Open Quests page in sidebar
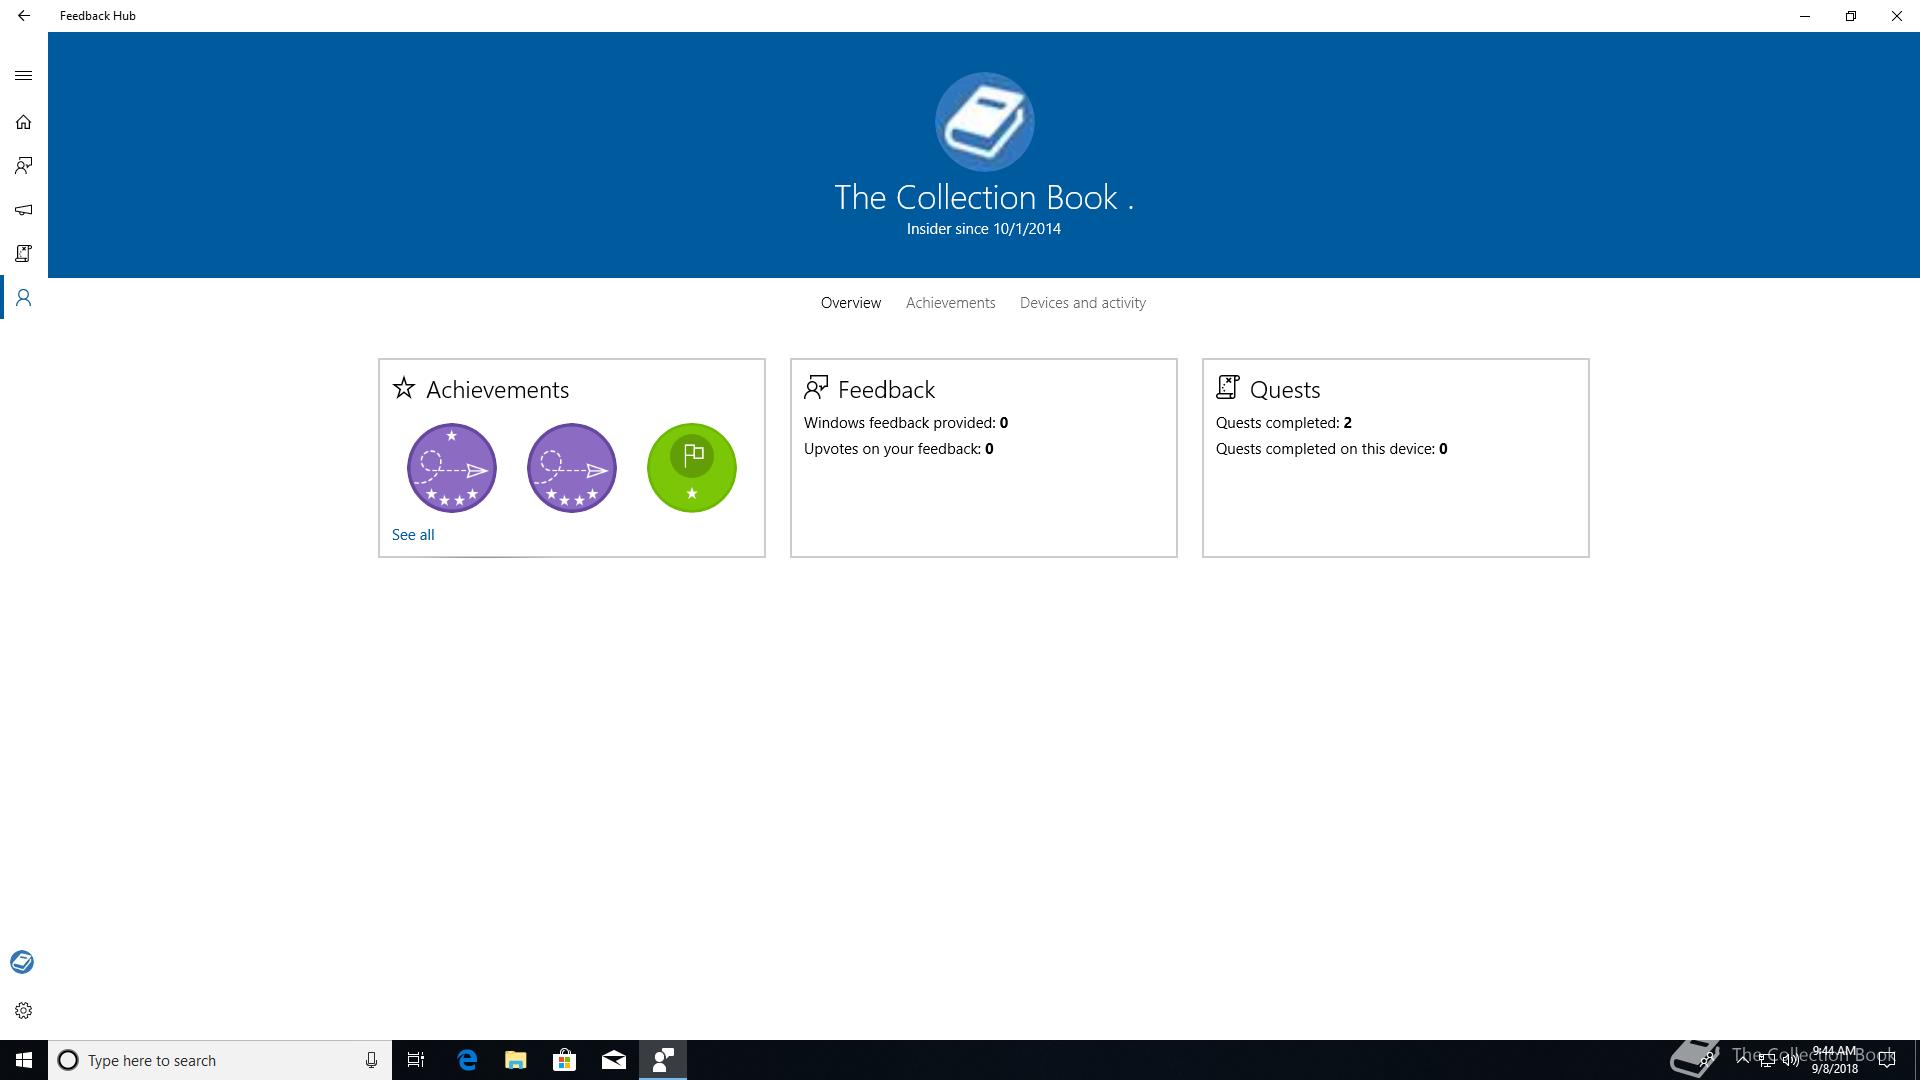 coord(24,254)
